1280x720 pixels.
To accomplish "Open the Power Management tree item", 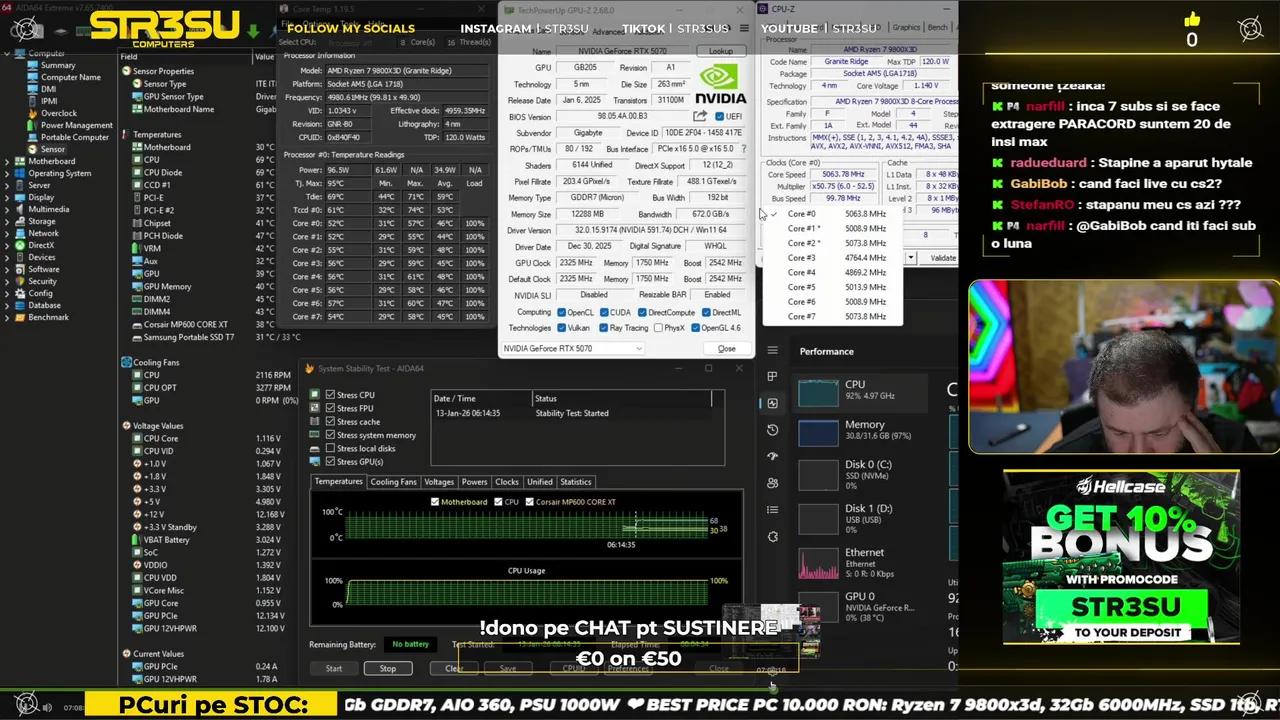I will click(76, 125).
